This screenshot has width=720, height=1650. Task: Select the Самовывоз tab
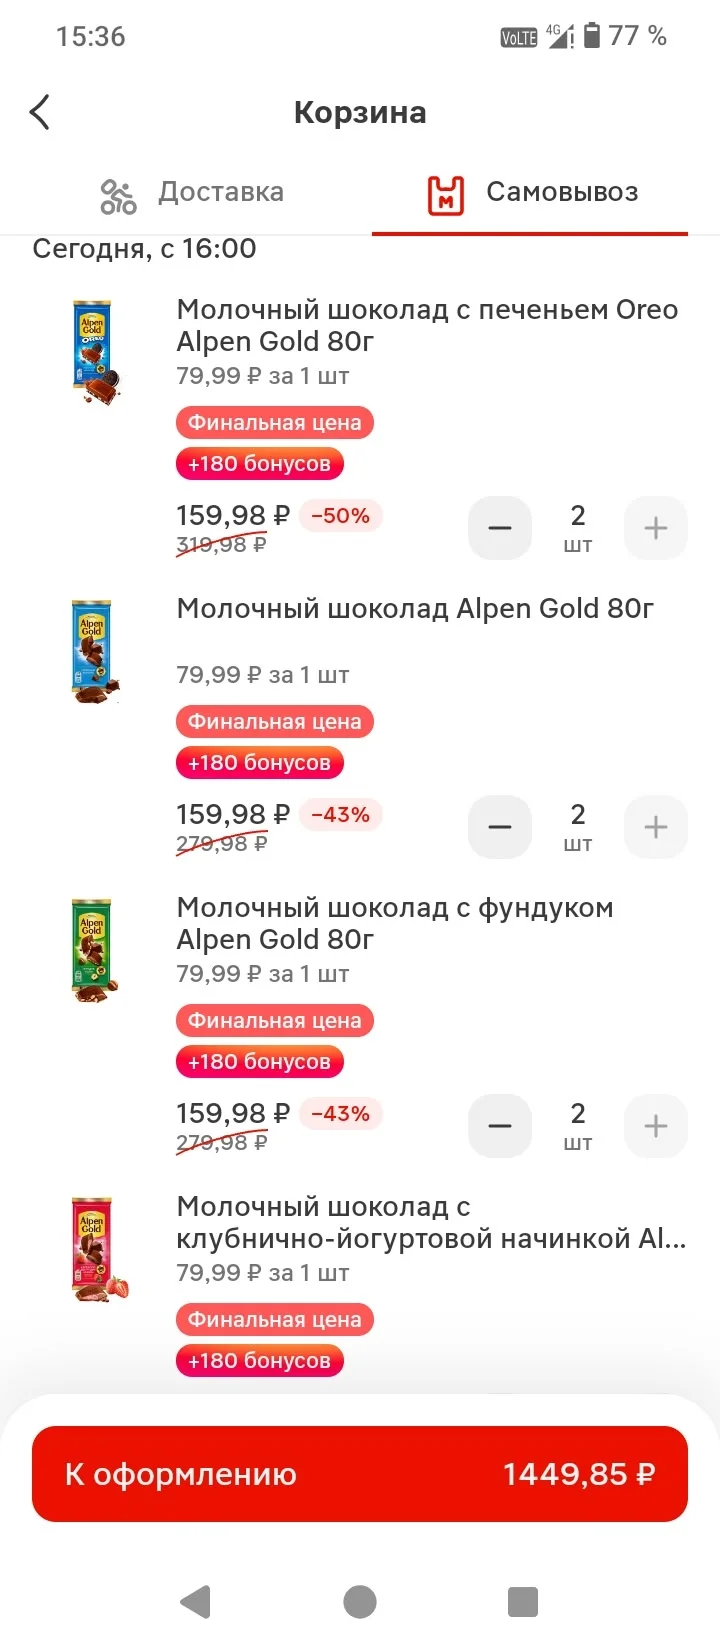coord(532,193)
